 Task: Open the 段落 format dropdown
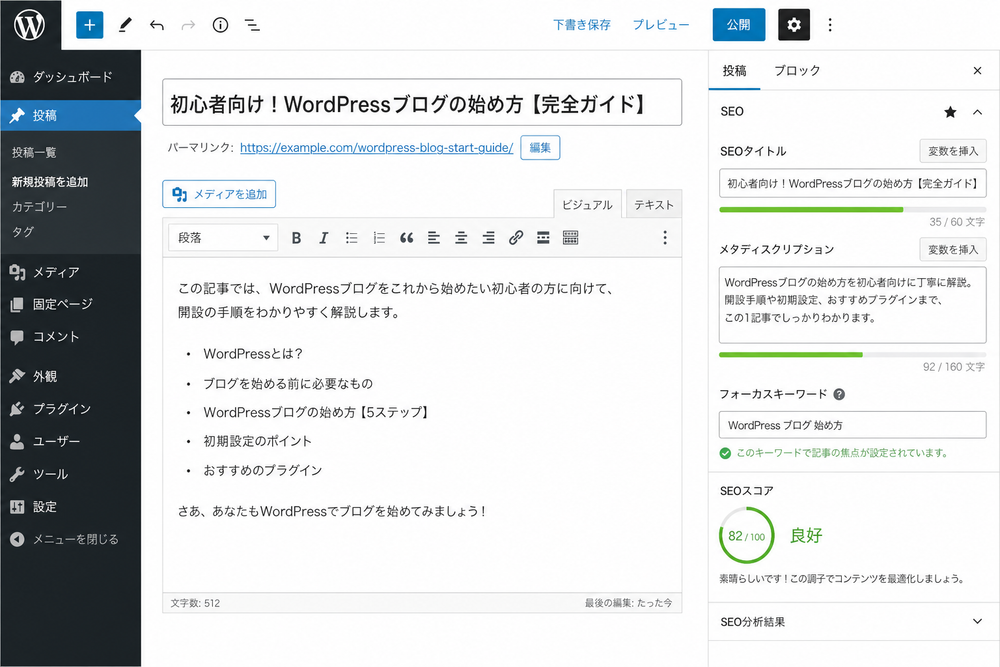click(x=223, y=238)
